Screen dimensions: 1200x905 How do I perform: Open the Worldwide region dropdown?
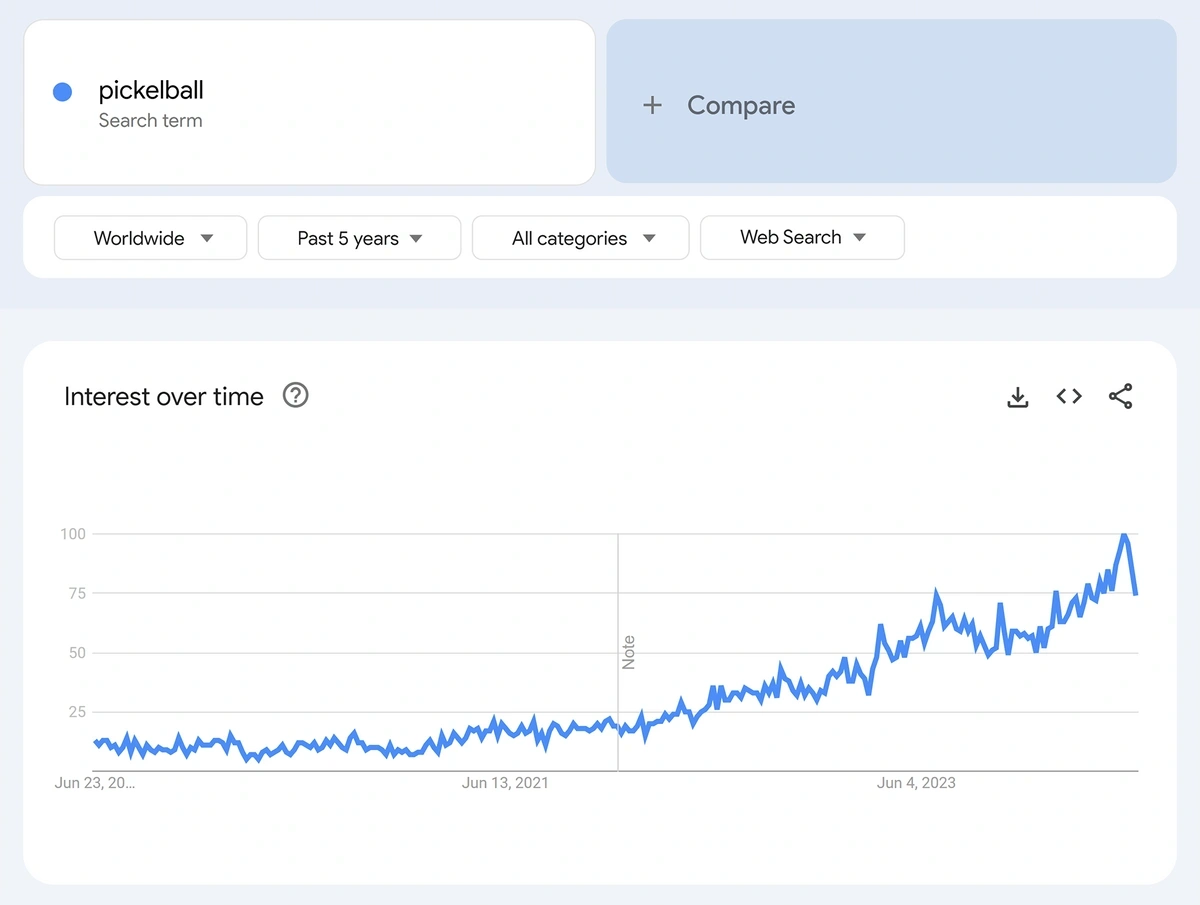point(150,238)
